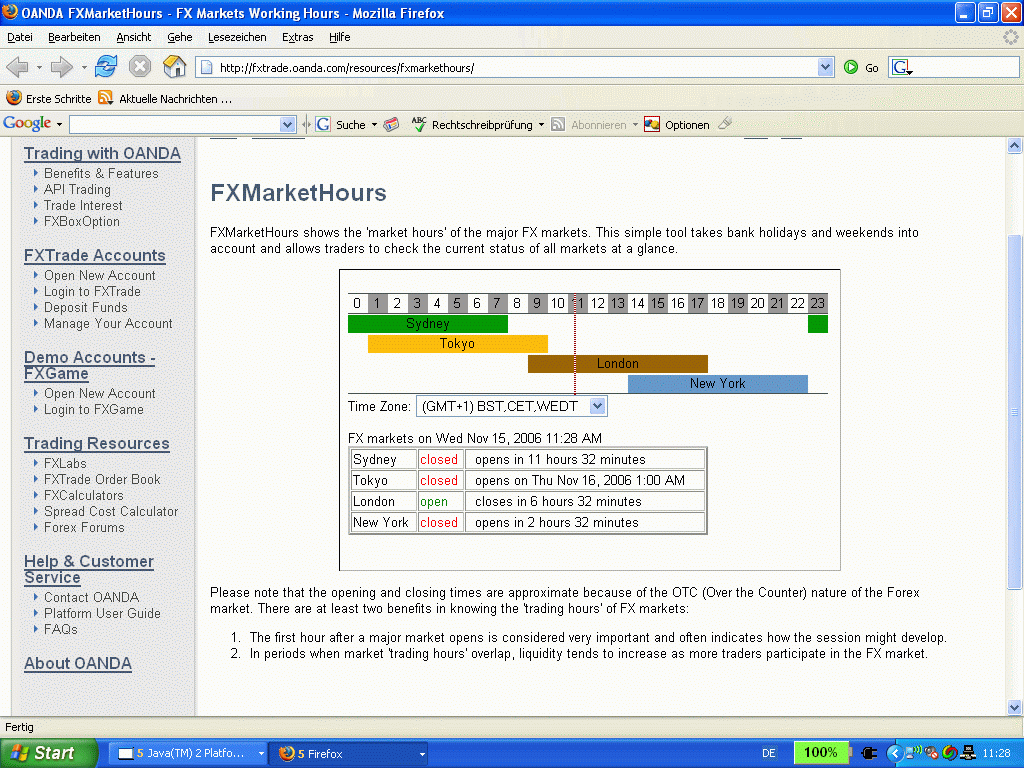Open the Platform User Guide link
The height and width of the screenshot is (768, 1024).
coord(102,613)
